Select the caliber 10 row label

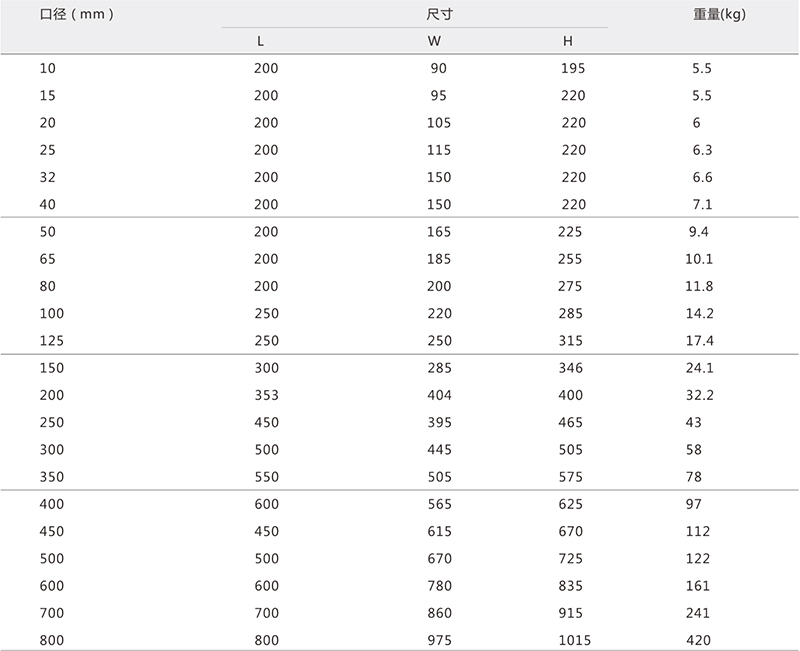pos(47,68)
